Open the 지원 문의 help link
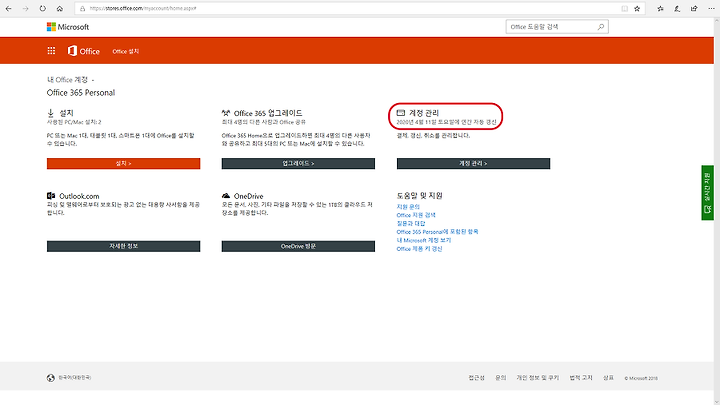Image resolution: width=720 pixels, height=405 pixels. click(408, 207)
